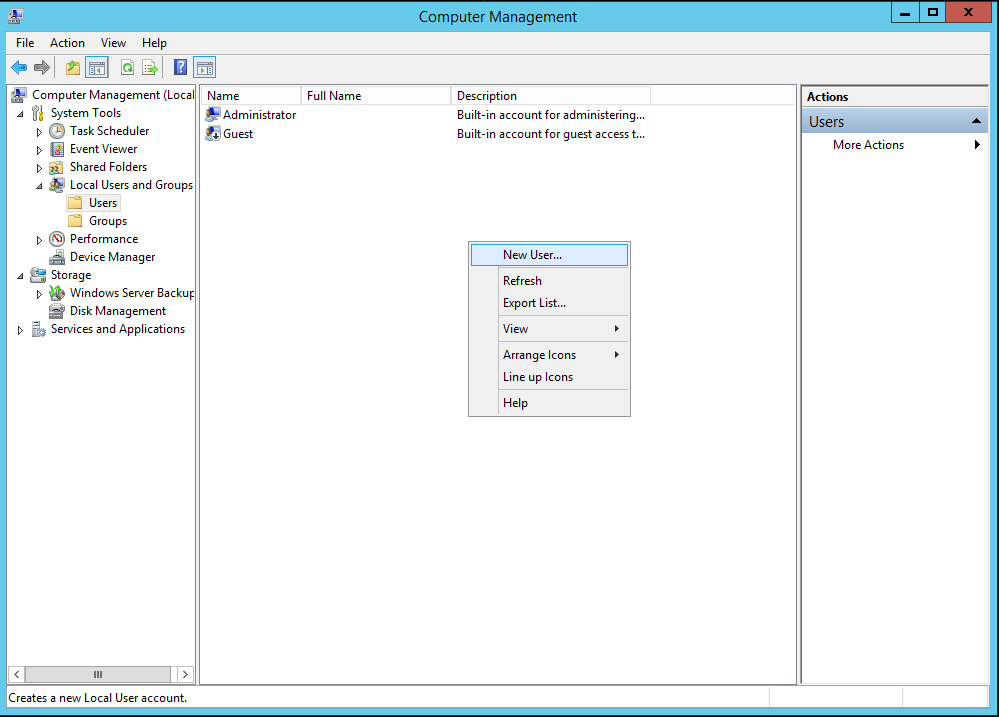Open the File menu
The height and width of the screenshot is (717, 999).
coord(25,43)
